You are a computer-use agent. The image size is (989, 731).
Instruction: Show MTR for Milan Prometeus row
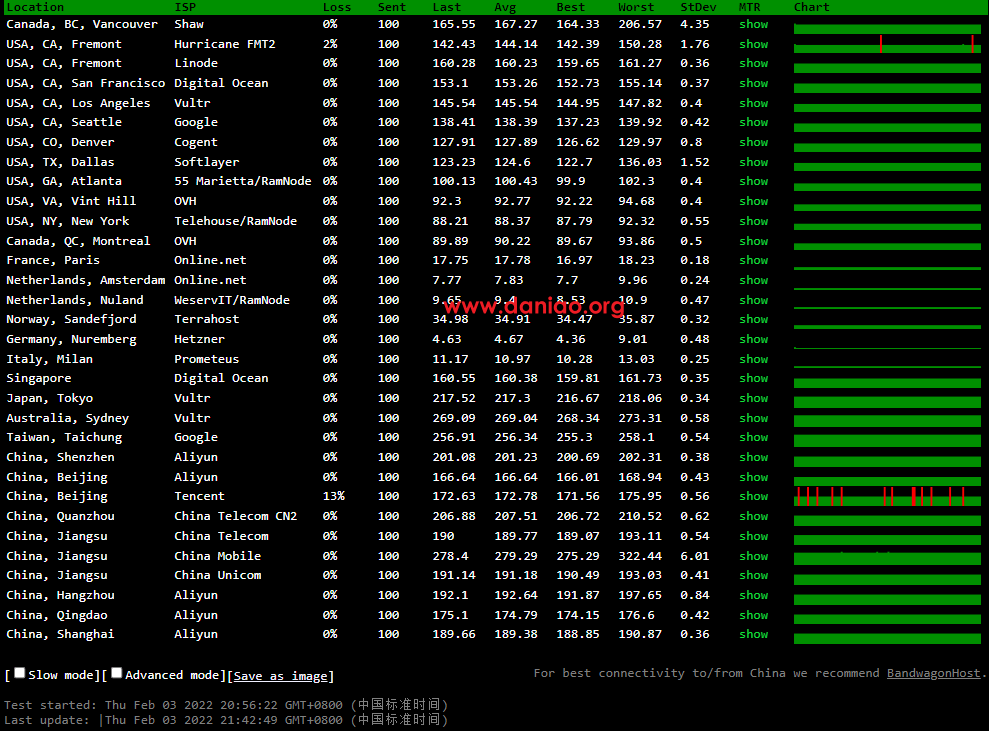pos(754,359)
